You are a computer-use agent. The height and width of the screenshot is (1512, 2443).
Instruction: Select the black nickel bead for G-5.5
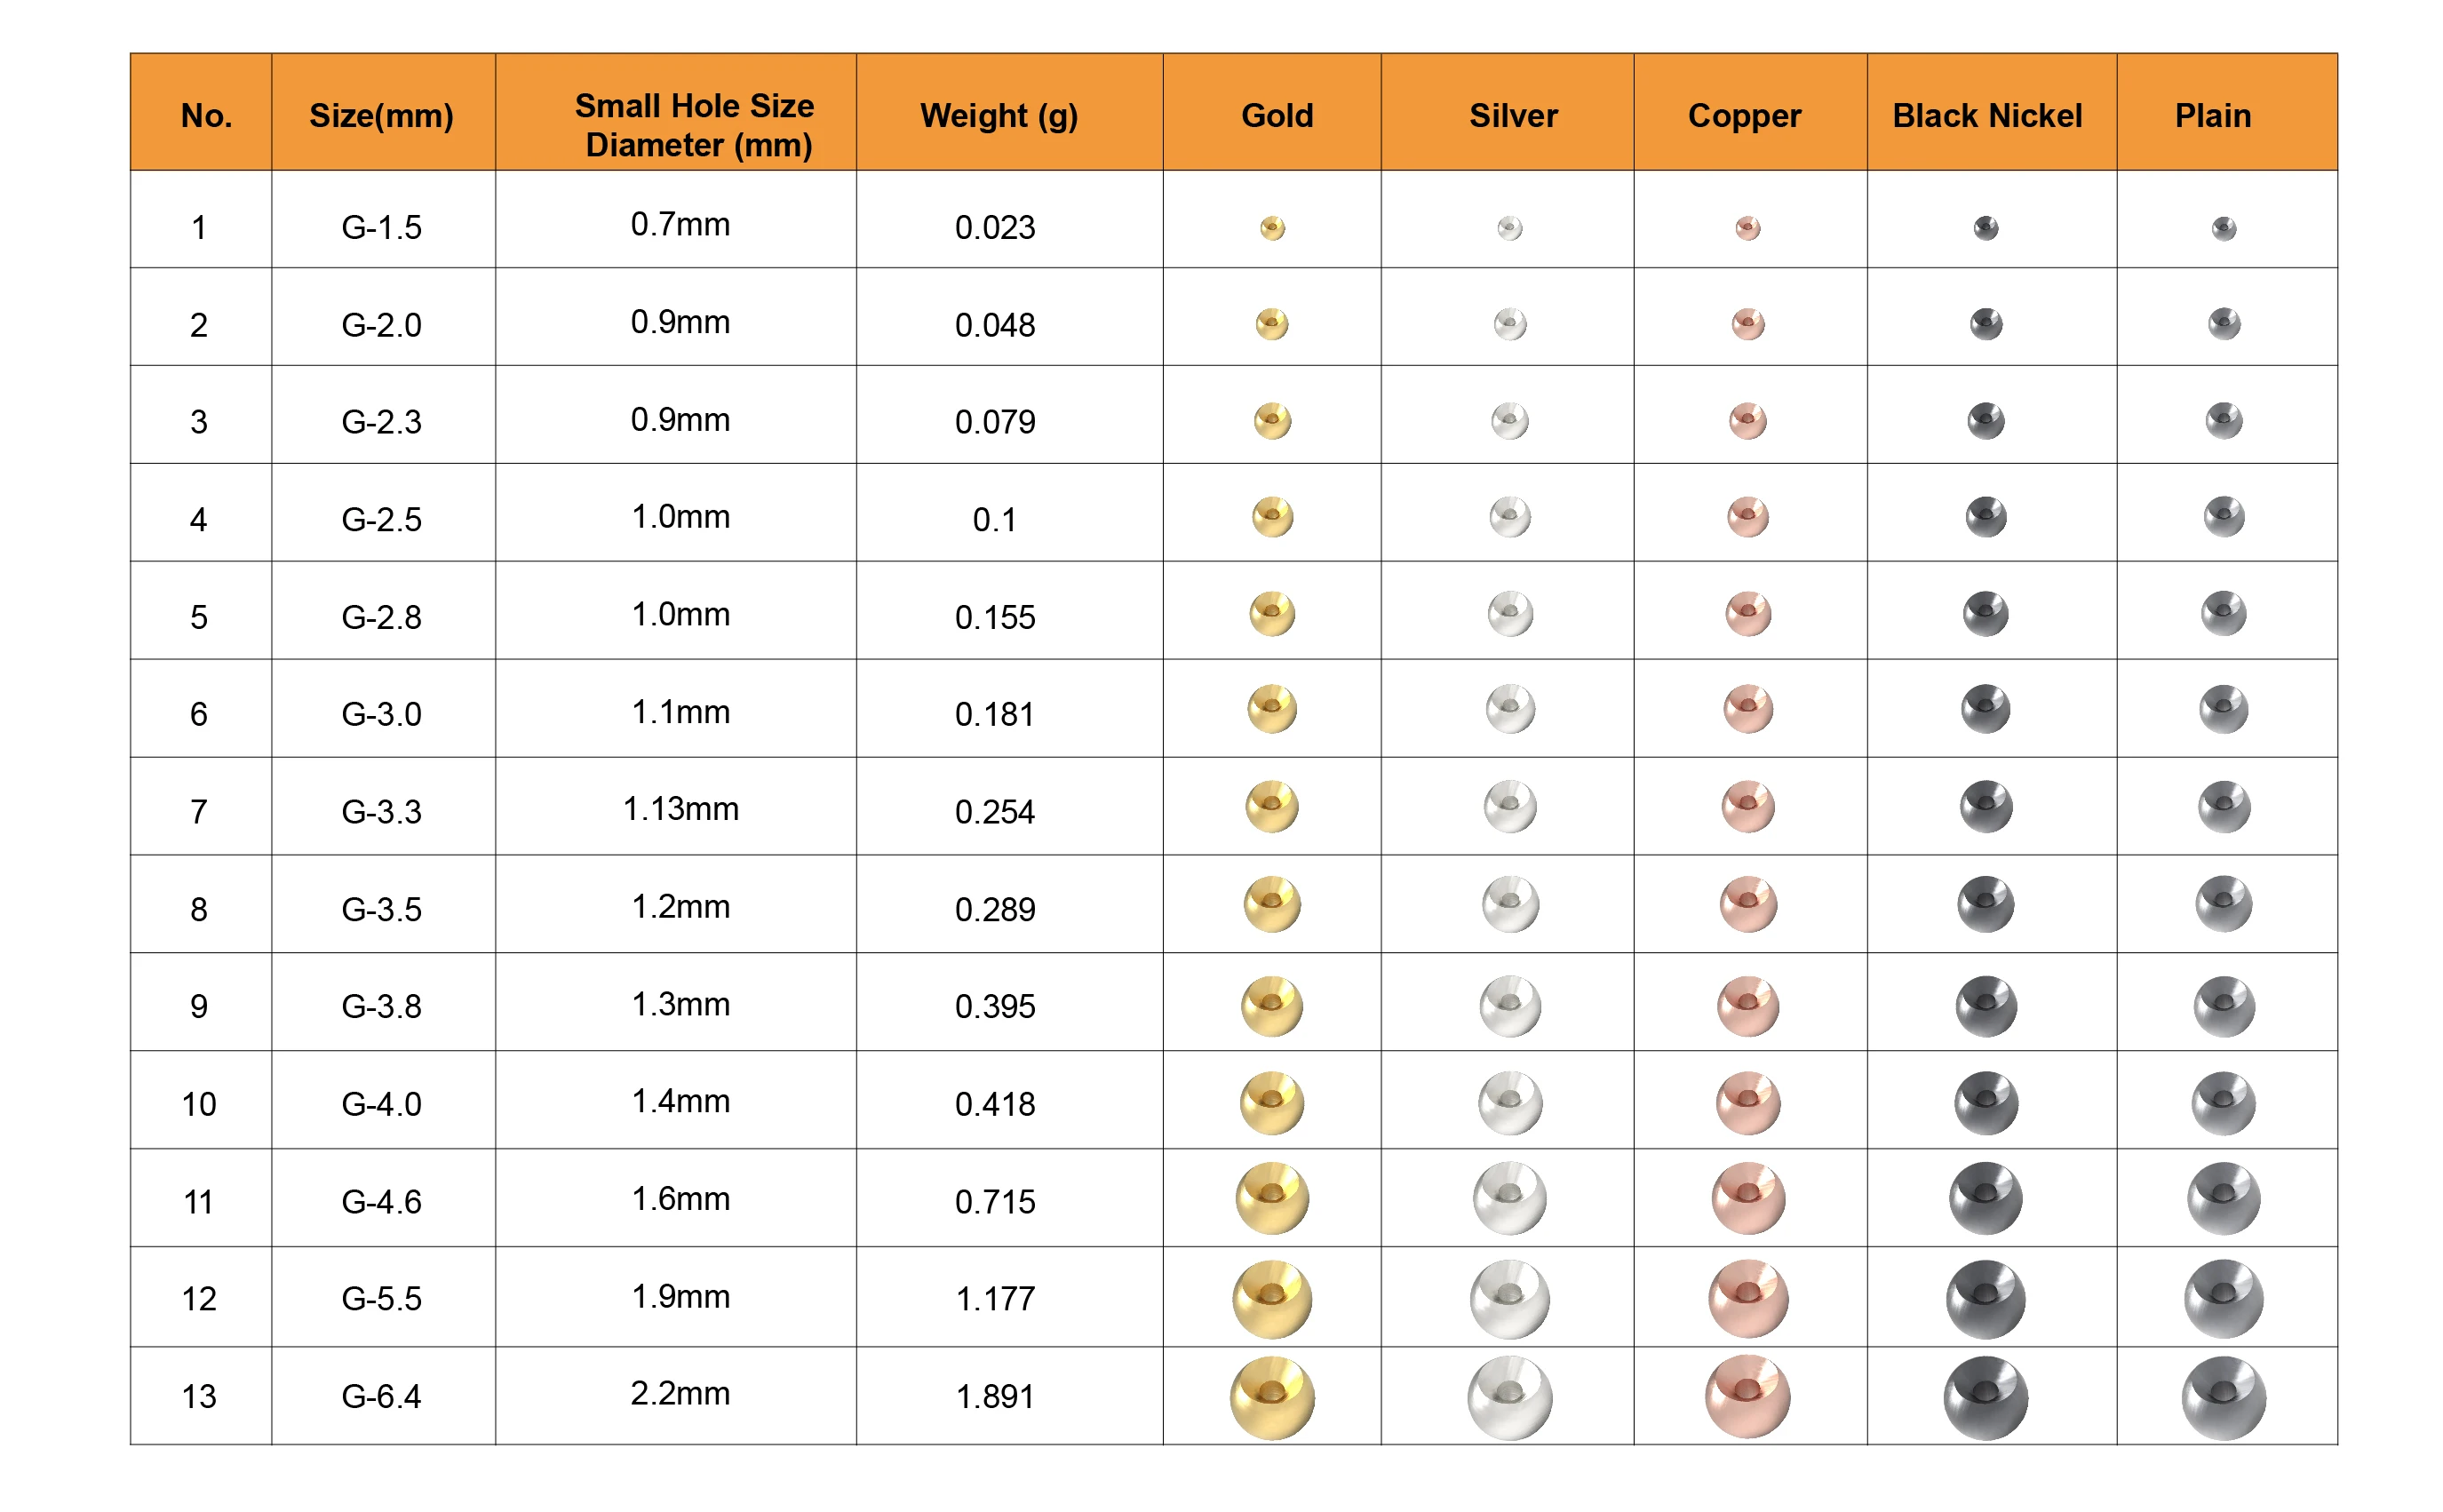(x=1986, y=1299)
